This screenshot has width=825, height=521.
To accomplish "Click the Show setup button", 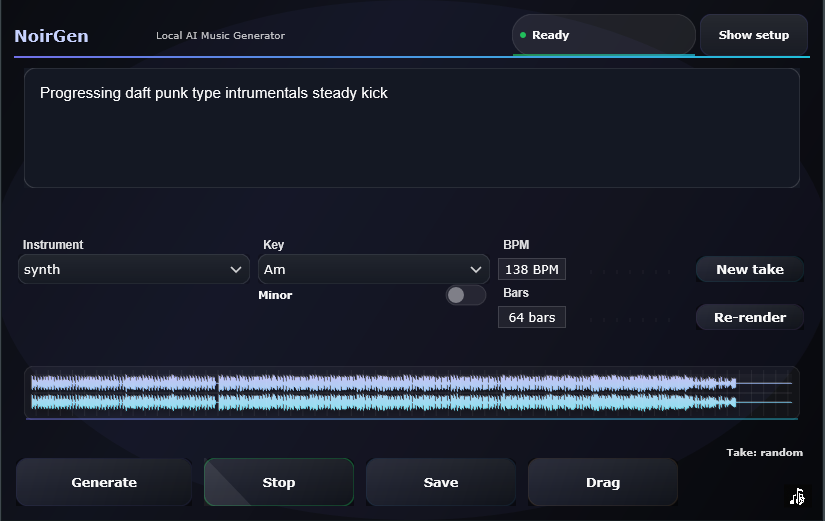I will (753, 35).
